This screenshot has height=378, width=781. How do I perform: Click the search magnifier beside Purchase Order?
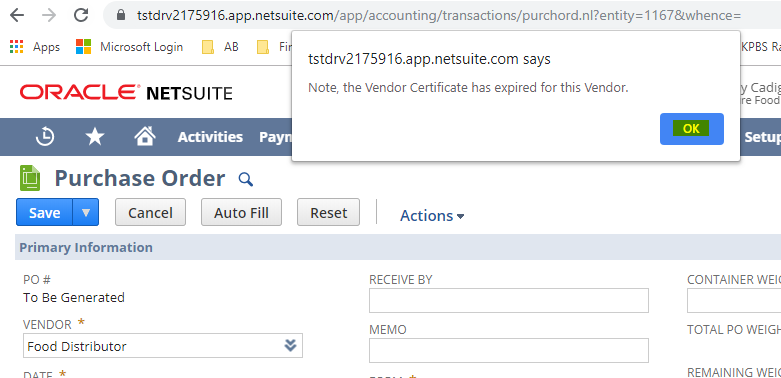(x=246, y=179)
